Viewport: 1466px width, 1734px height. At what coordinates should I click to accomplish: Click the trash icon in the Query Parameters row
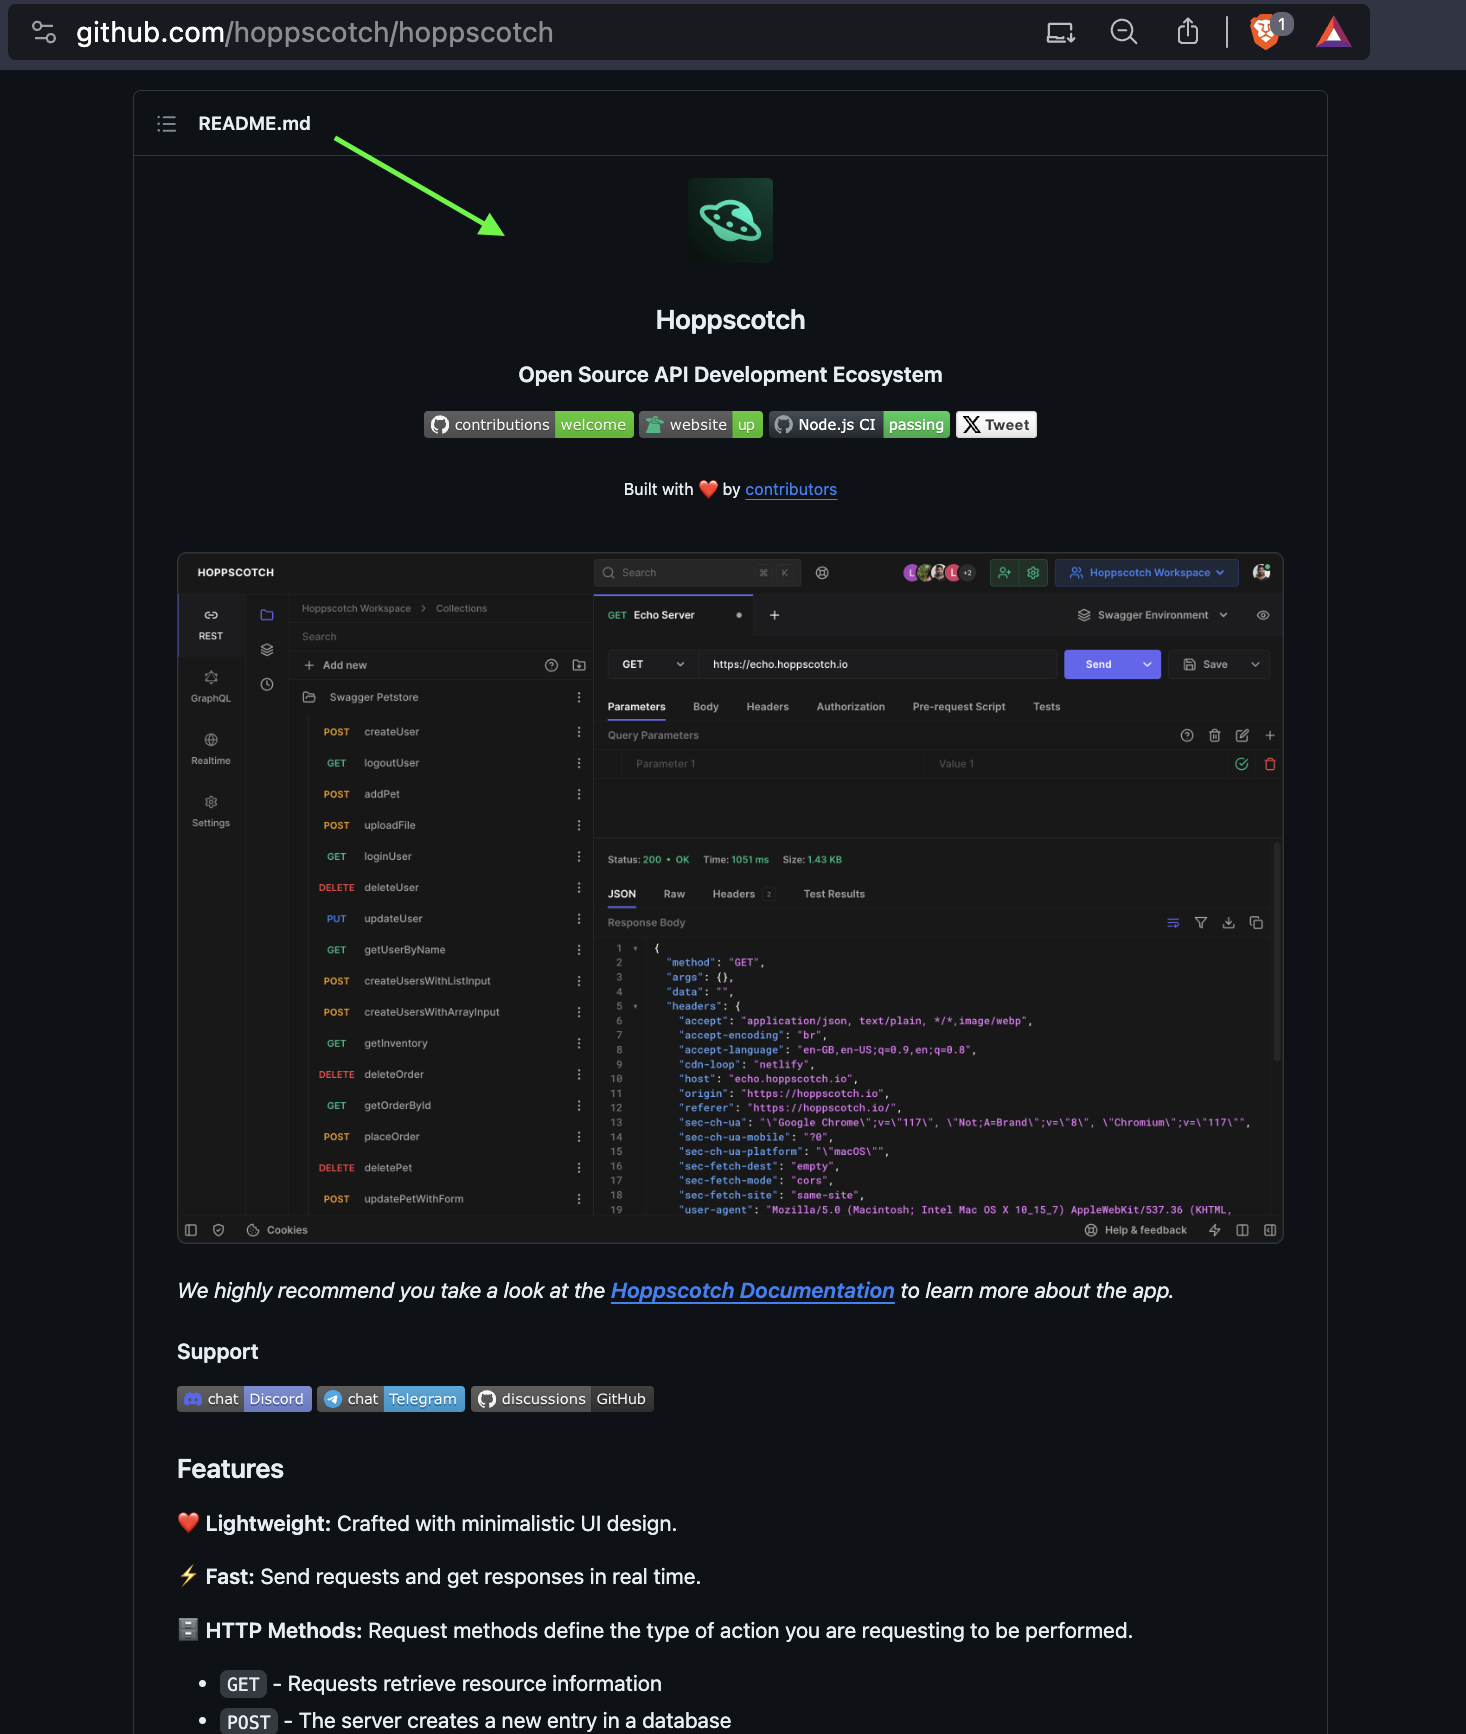tap(1215, 736)
